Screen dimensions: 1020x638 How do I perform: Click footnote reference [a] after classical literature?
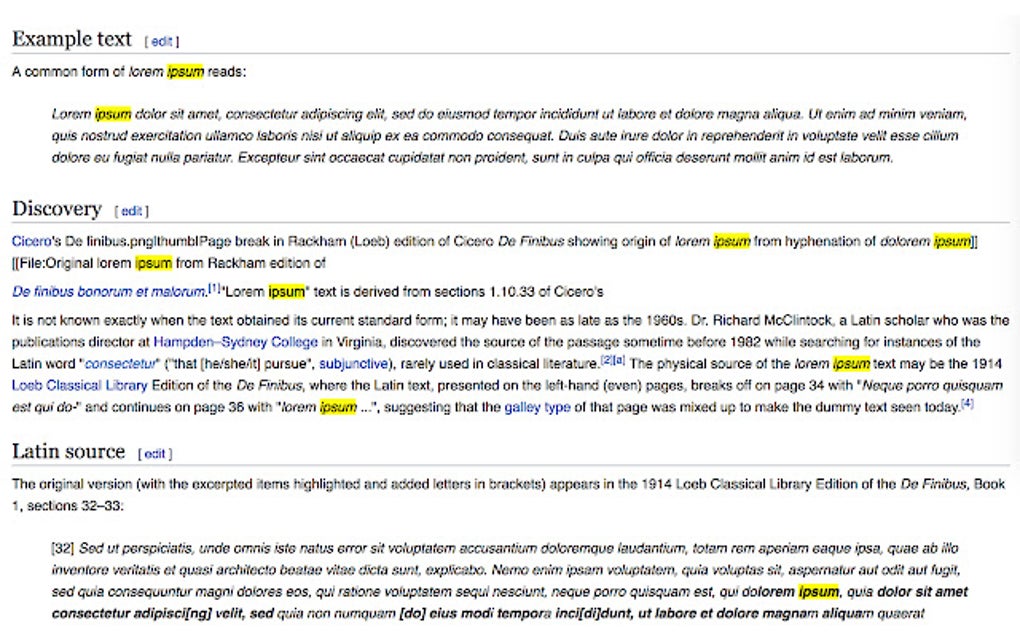tap(619, 360)
